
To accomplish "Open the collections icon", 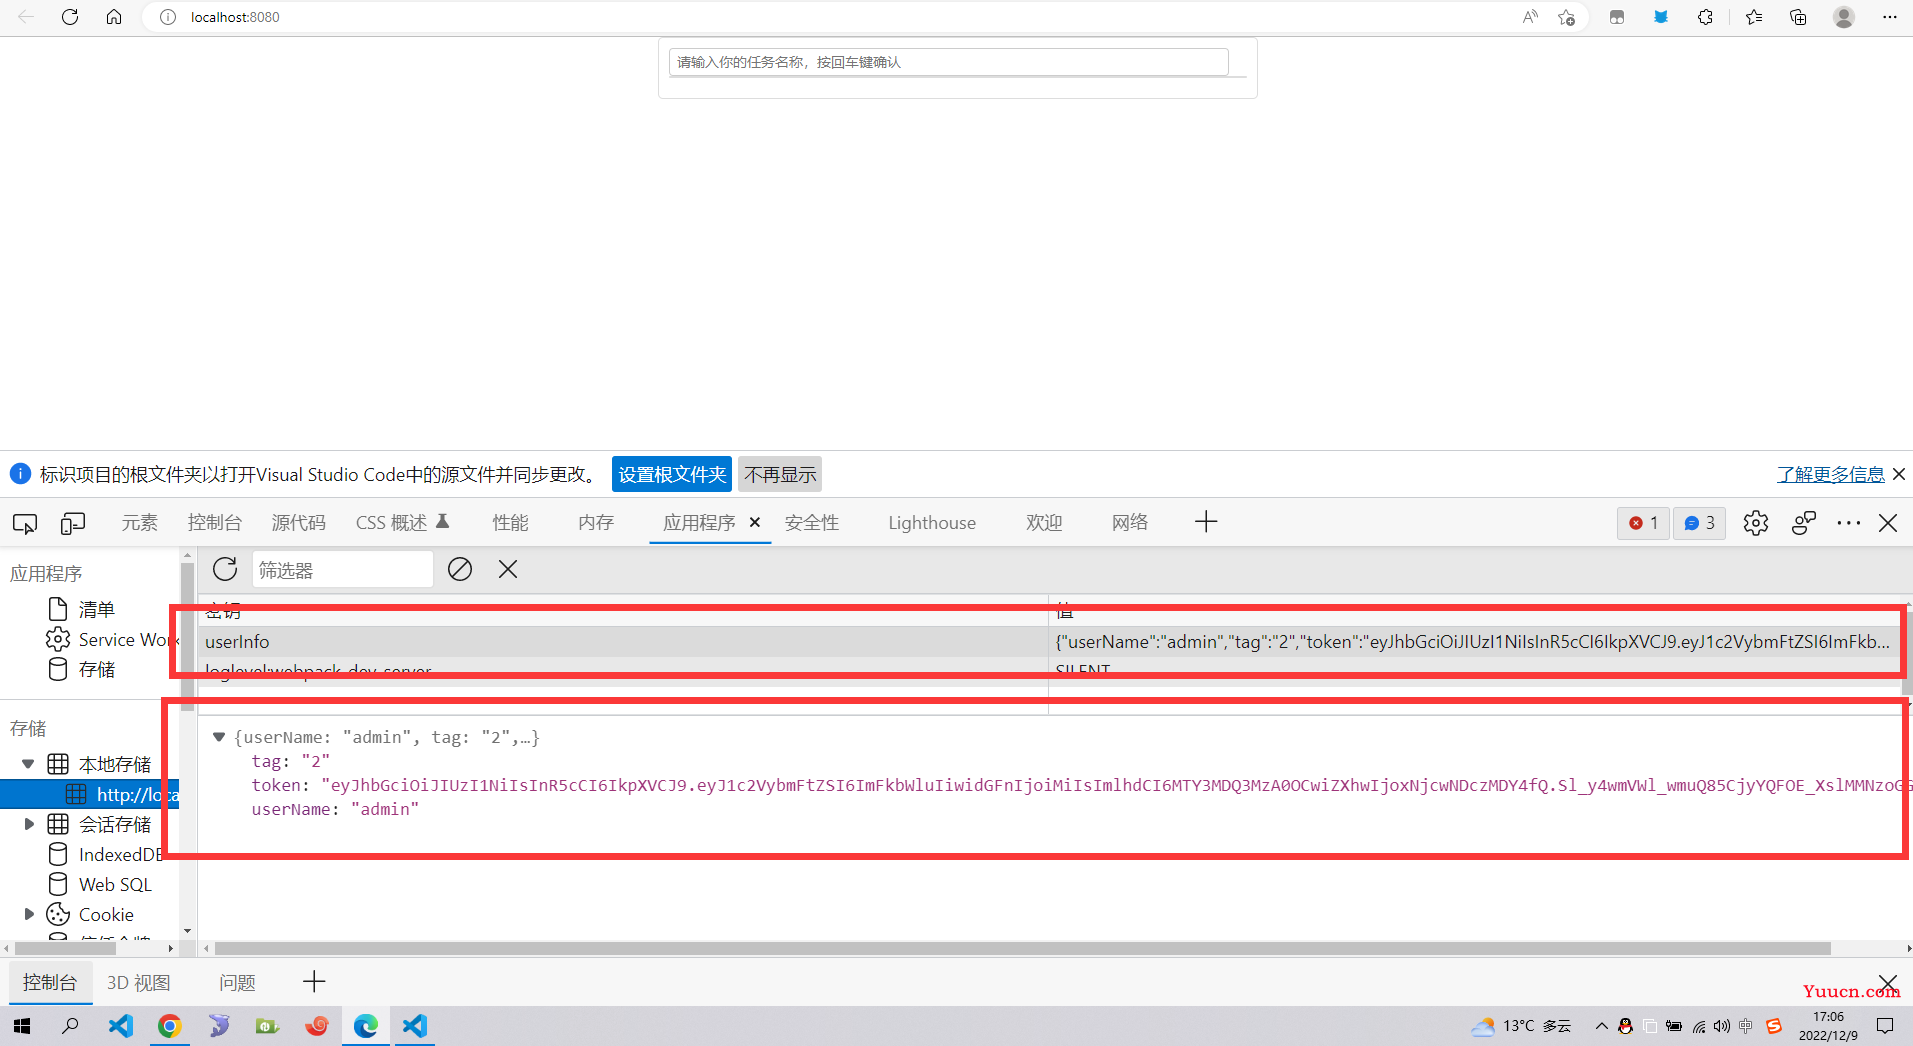I will tap(1798, 17).
